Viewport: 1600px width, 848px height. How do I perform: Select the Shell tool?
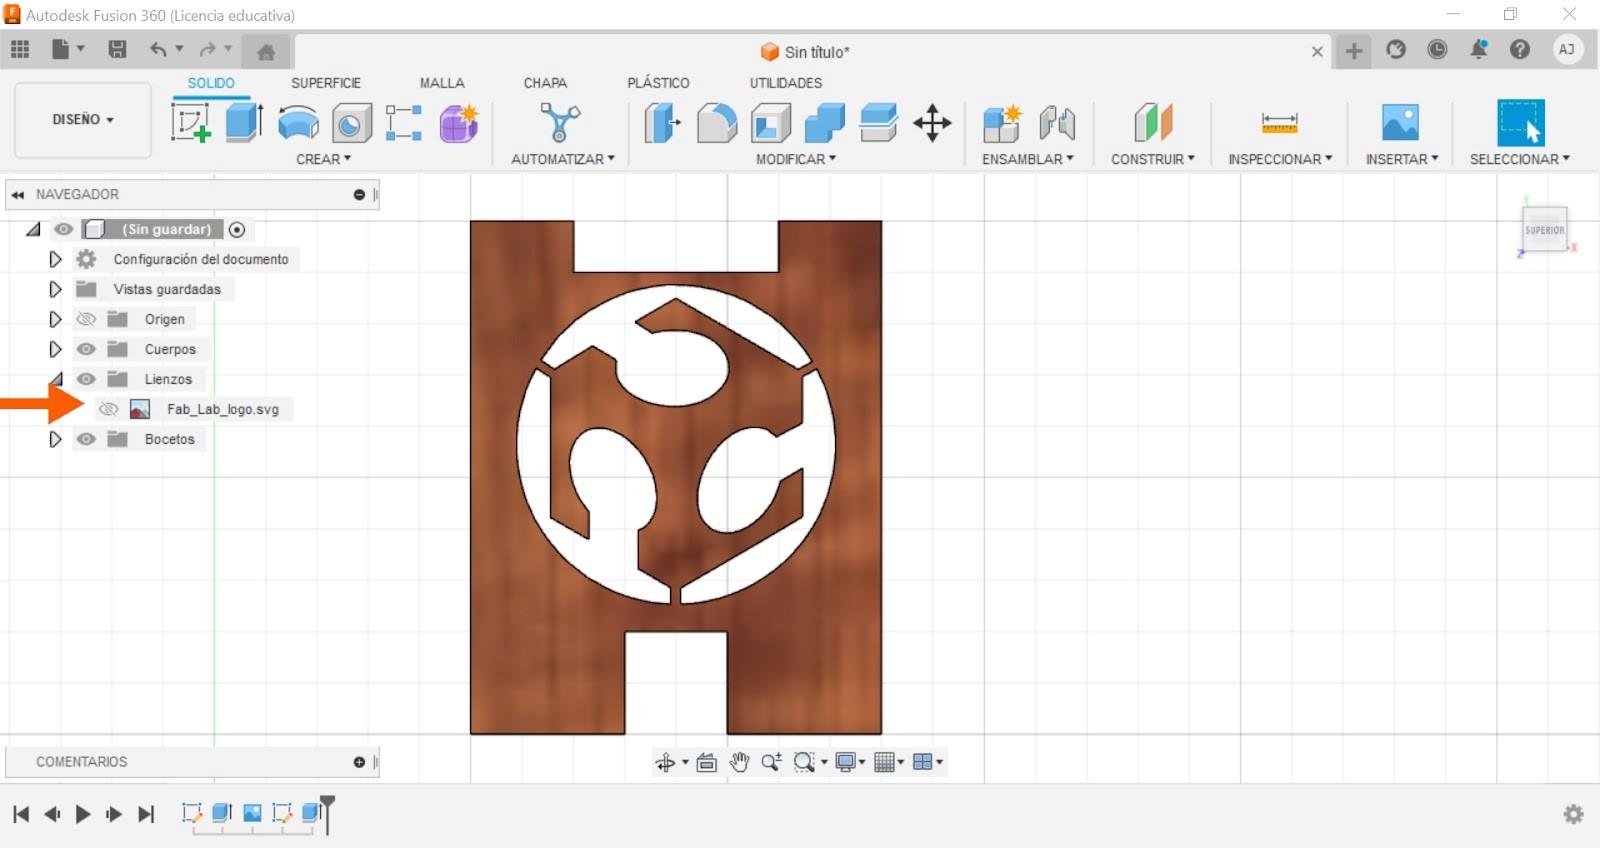[770, 123]
